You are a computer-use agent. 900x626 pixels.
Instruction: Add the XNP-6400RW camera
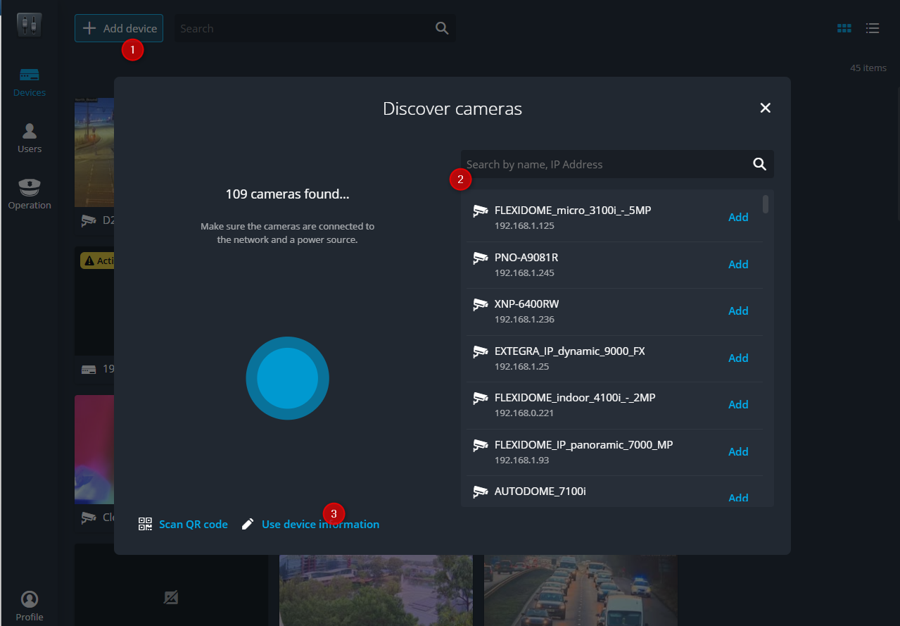pyautogui.click(x=738, y=311)
